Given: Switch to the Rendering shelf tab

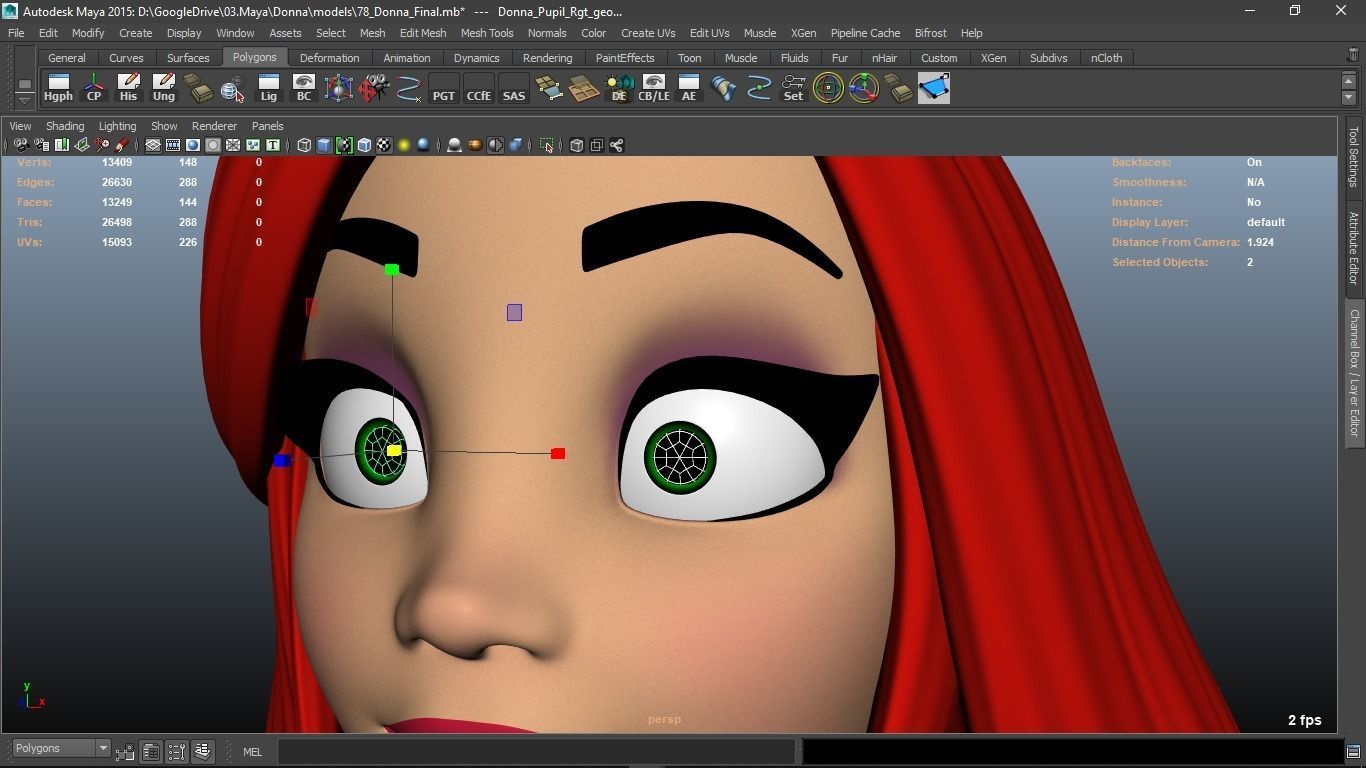Looking at the screenshot, I should coord(547,58).
